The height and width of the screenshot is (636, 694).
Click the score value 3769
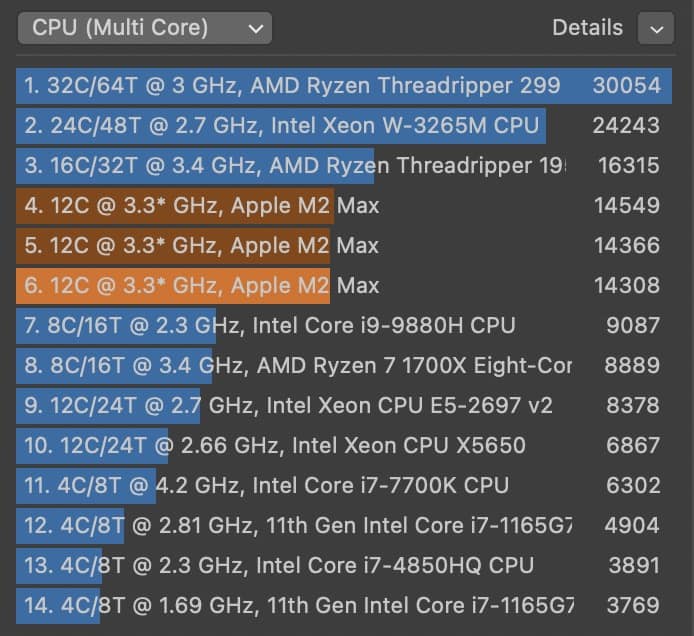(x=633, y=605)
